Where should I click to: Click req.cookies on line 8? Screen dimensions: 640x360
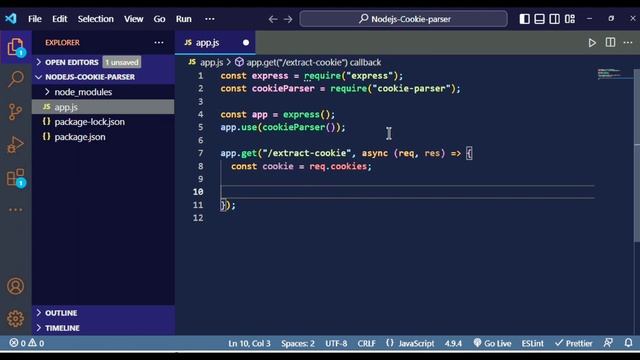[338, 167]
